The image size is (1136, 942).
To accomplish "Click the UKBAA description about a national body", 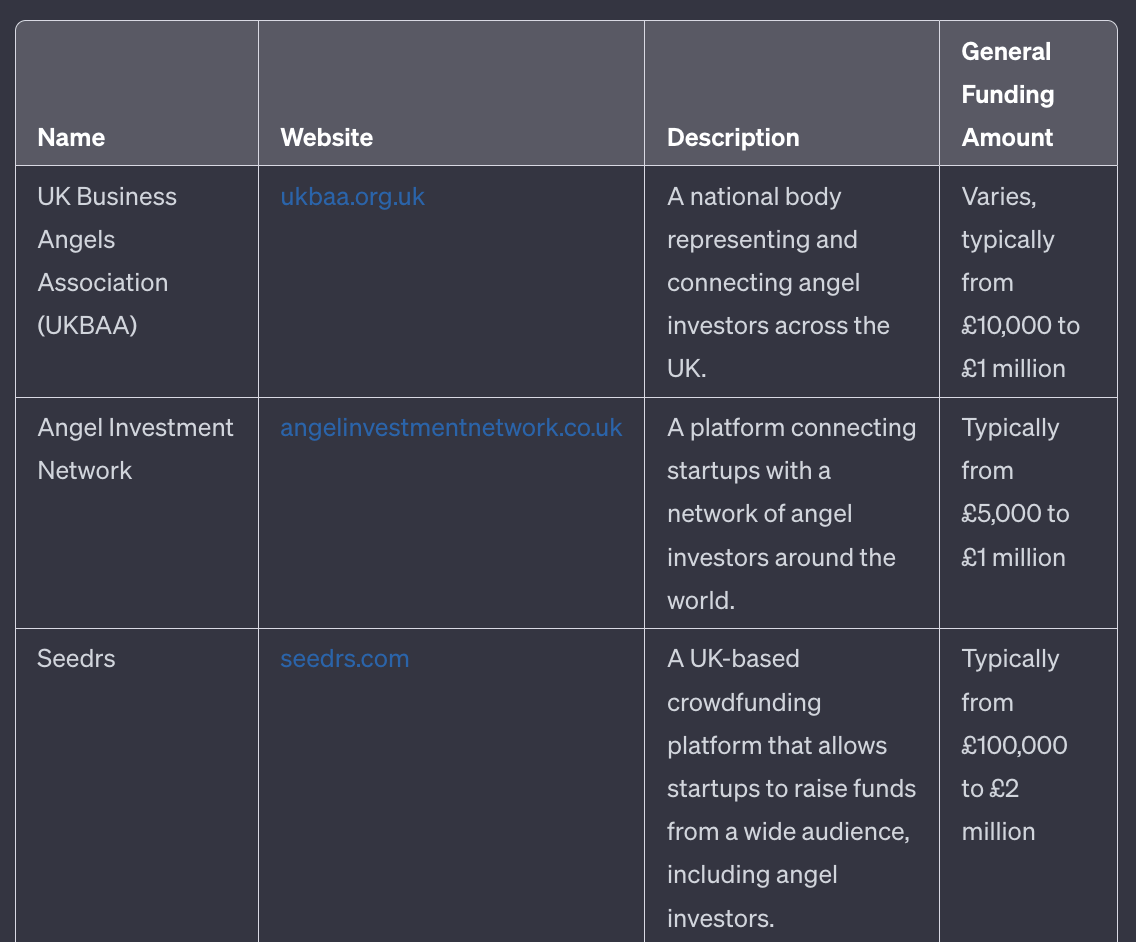I will (778, 282).
